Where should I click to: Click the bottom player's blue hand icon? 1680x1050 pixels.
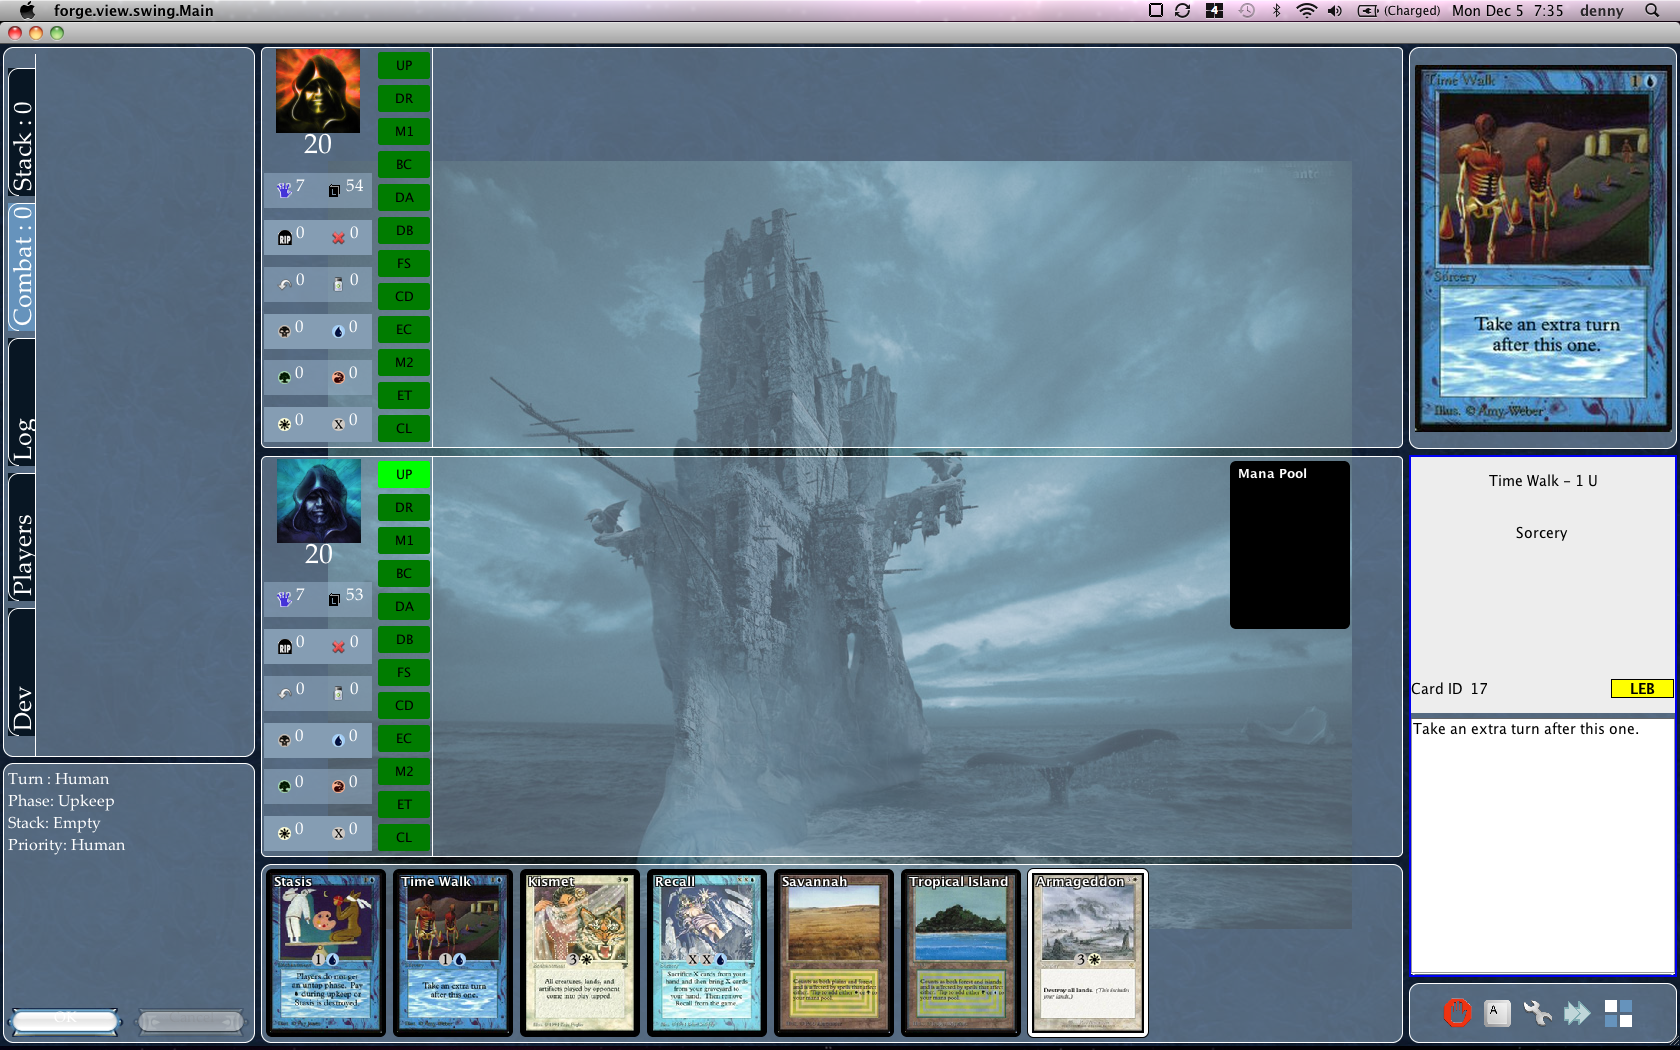tap(284, 598)
